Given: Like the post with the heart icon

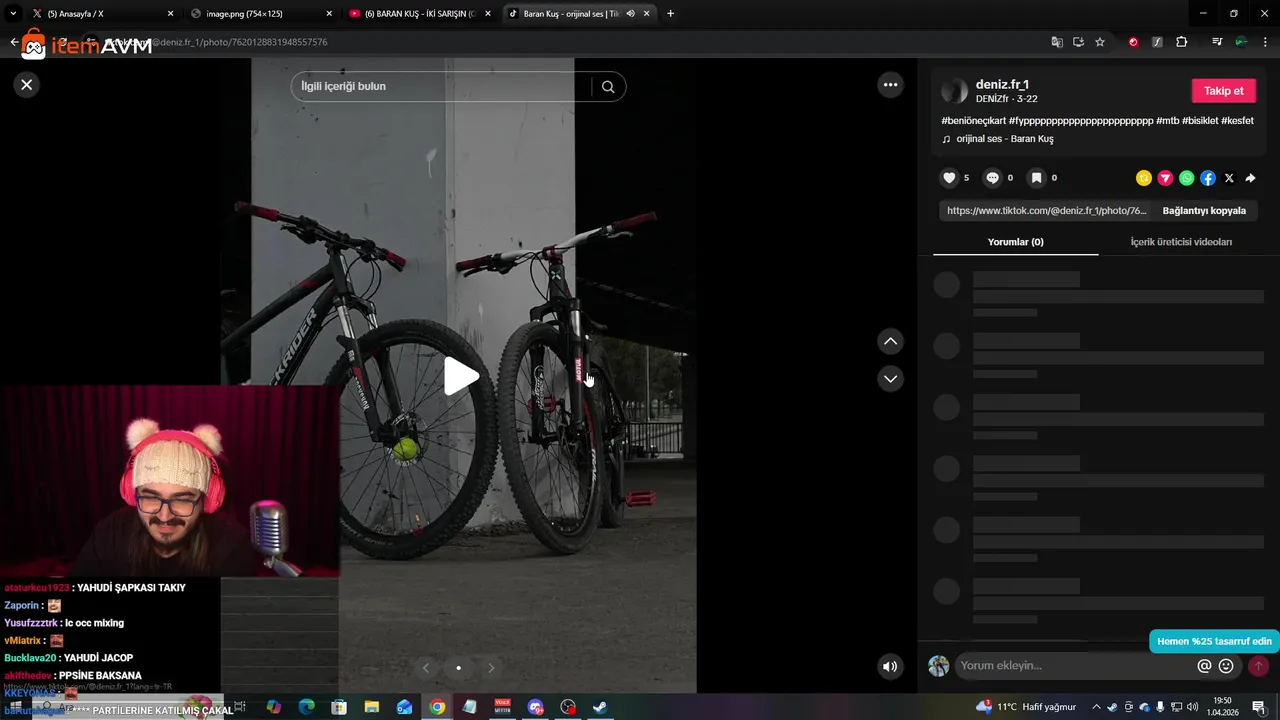Looking at the screenshot, I should click(949, 178).
